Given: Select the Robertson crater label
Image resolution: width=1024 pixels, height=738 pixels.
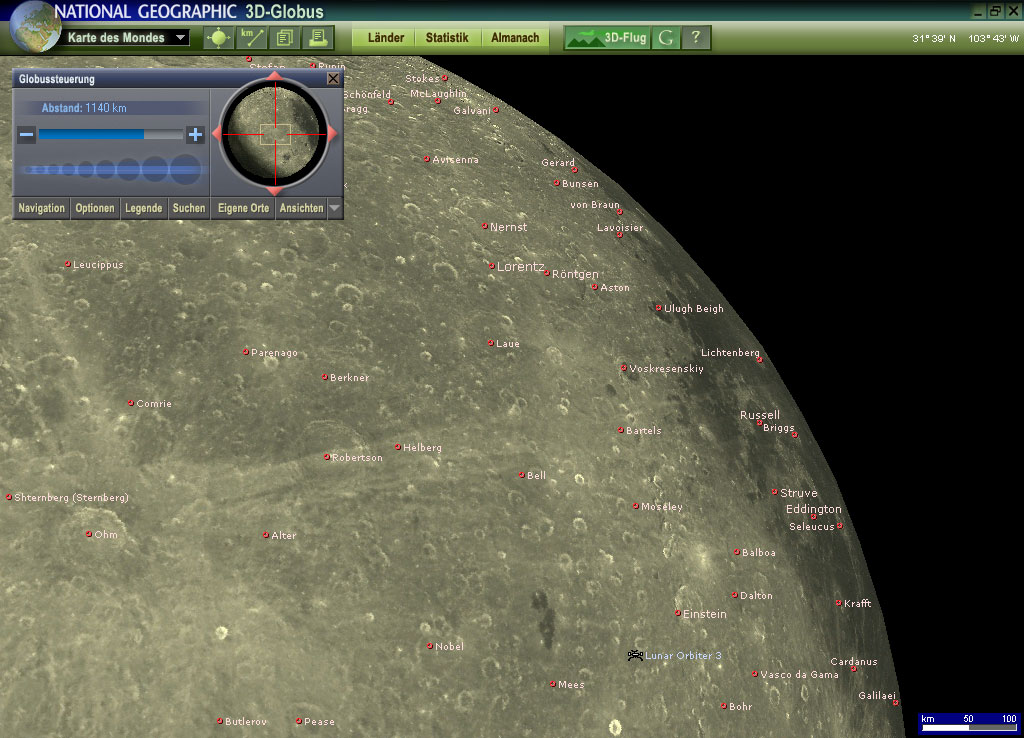Looking at the screenshot, I should [357, 458].
